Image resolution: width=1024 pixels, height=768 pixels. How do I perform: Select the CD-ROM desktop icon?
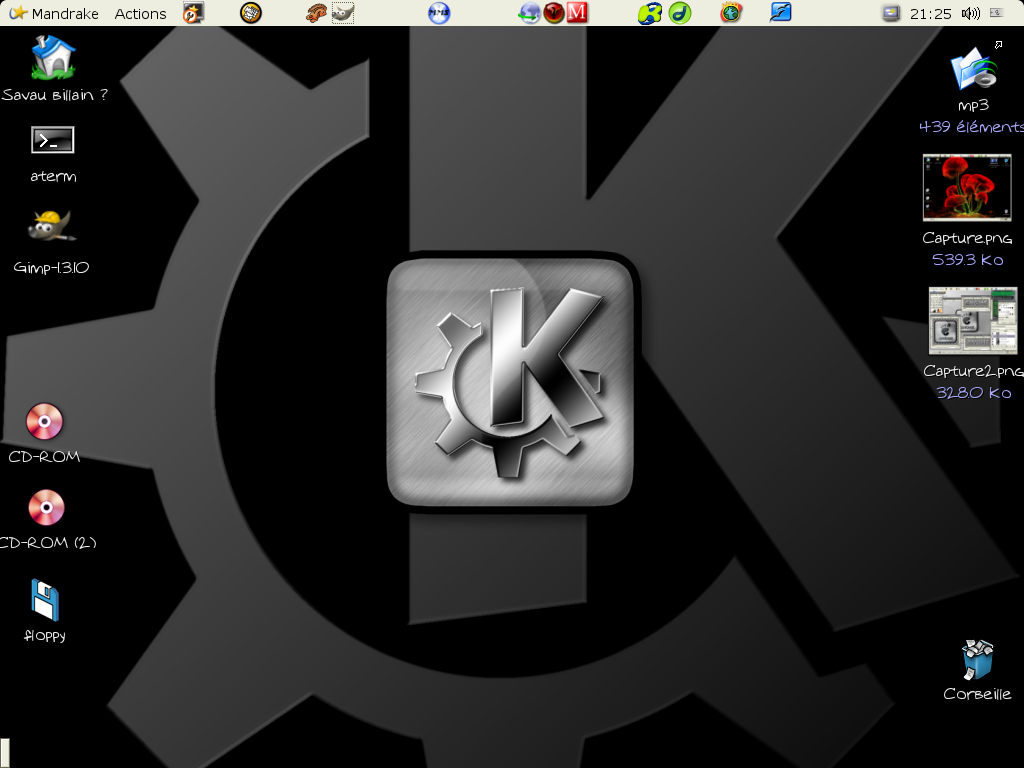point(44,421)
